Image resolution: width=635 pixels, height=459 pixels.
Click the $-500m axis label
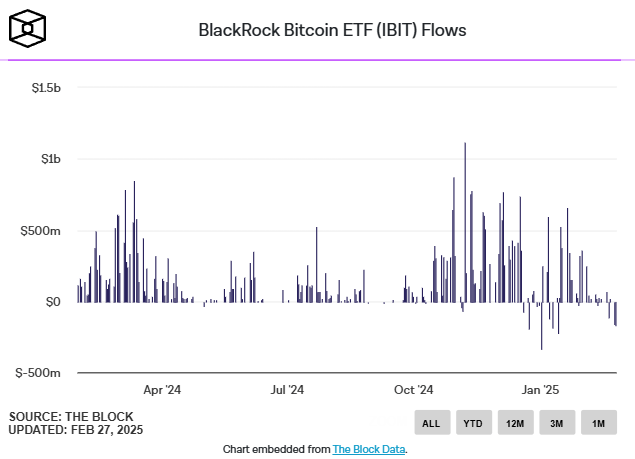click(x=39, y=373)
